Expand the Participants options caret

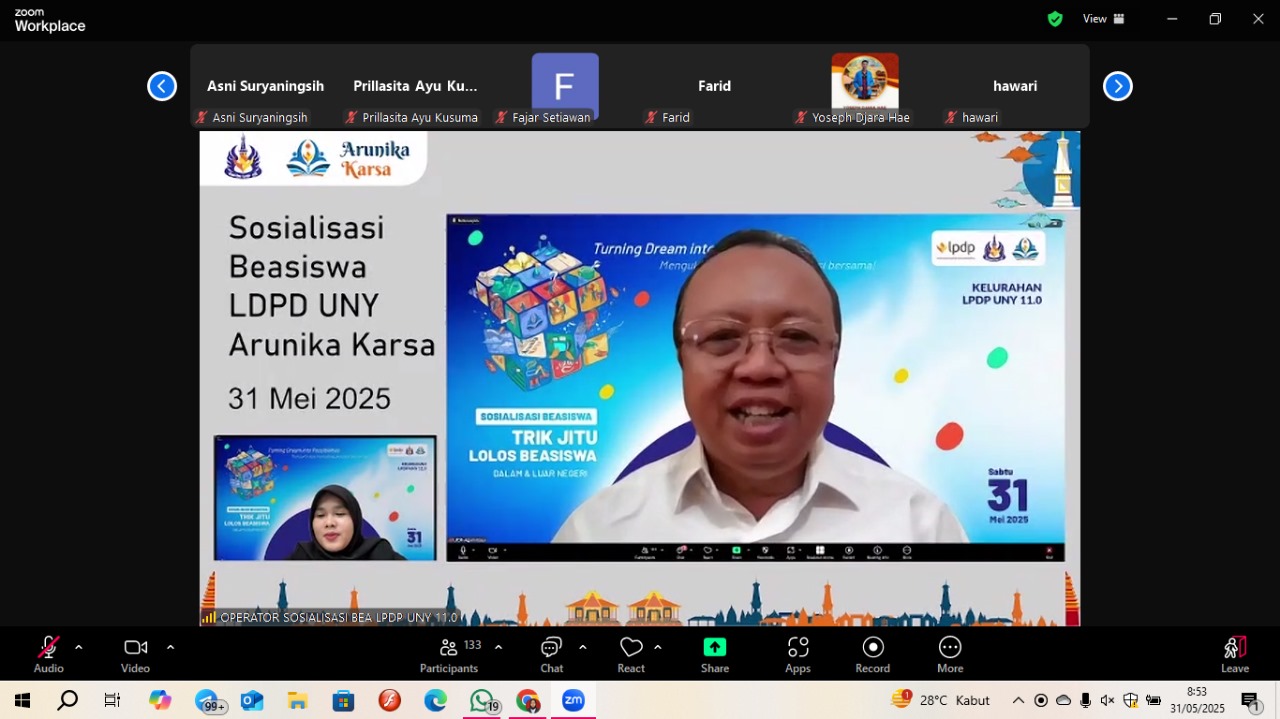[498, 647]
